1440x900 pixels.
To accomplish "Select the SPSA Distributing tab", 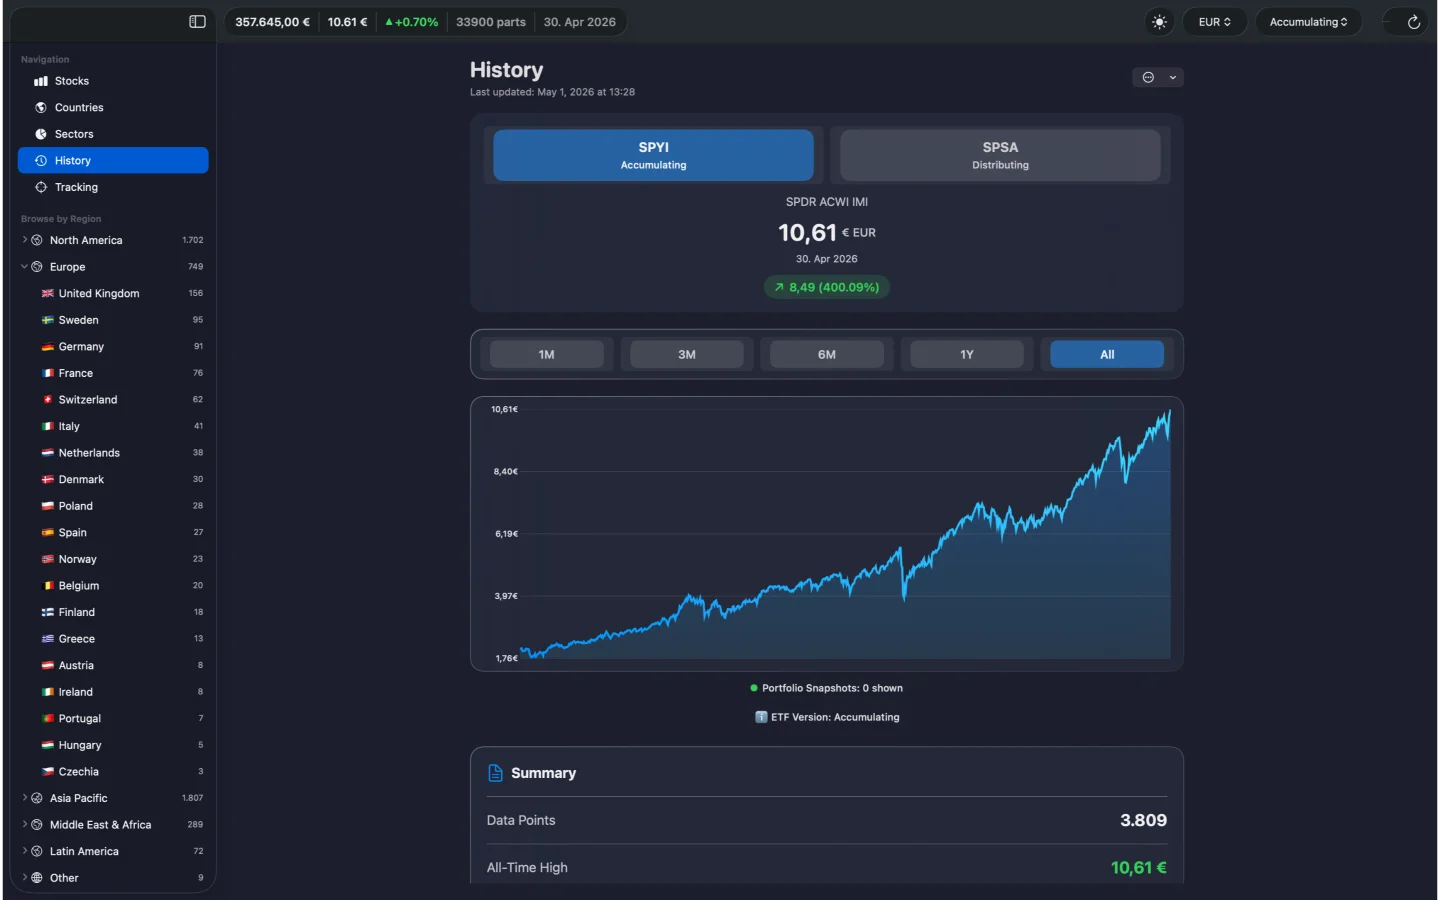I will [1000, 155].
